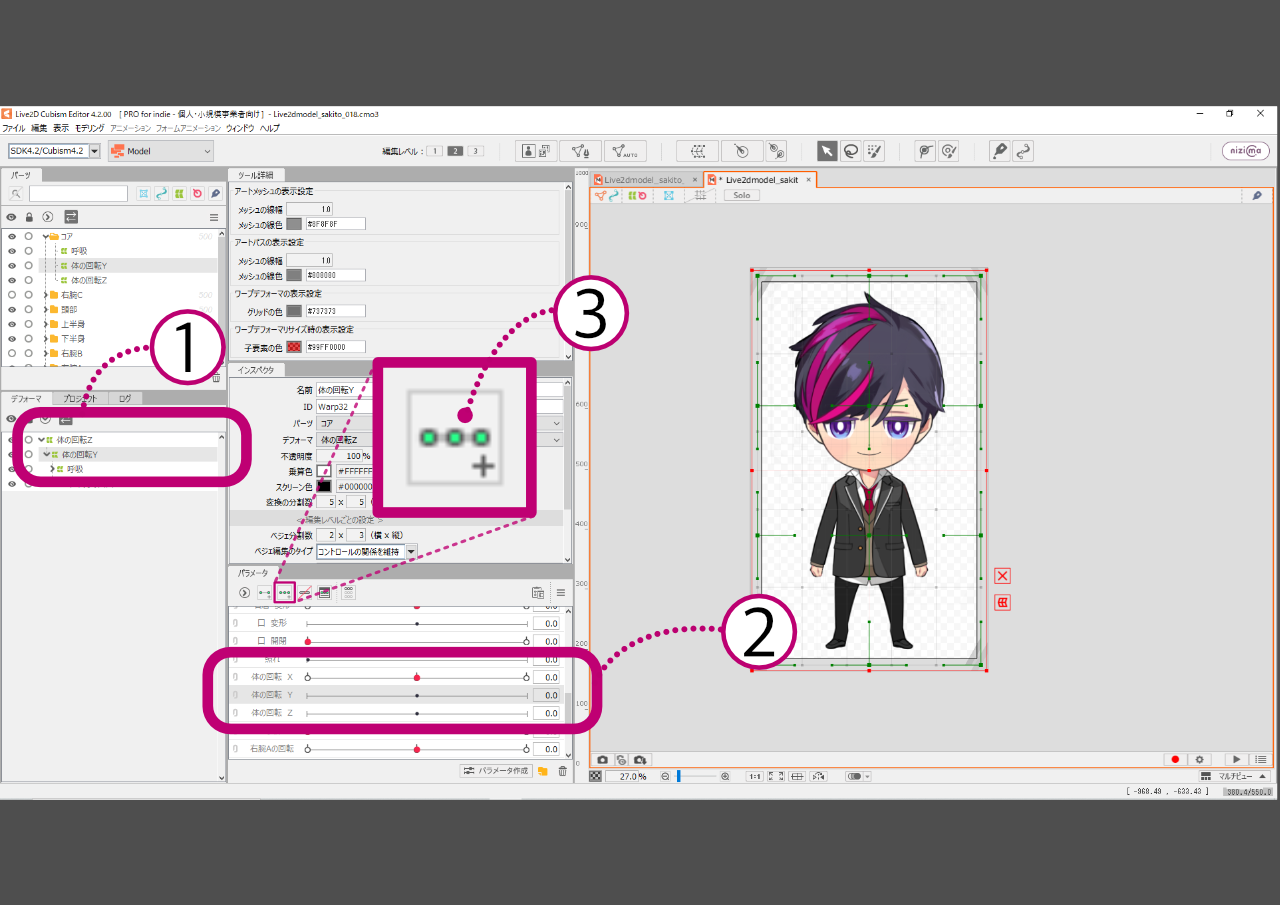The image size is (1280, 905).
Task: Toggle visibility of the 上半身 part
Action: point(12,324)
